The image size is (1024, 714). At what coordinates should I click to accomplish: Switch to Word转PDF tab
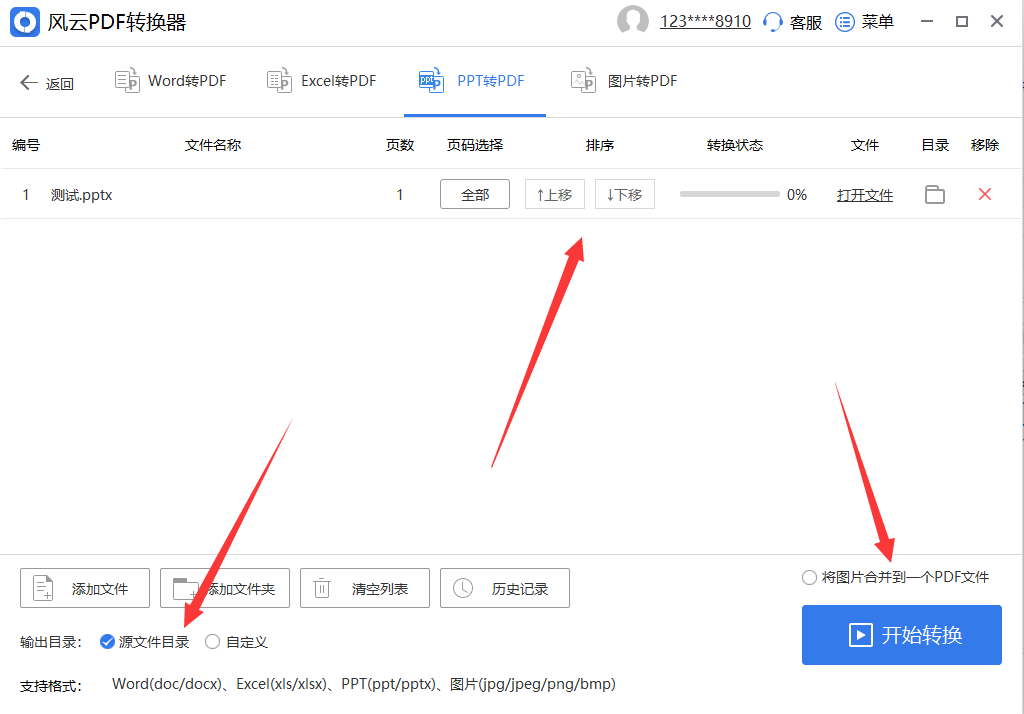(170, 81)
